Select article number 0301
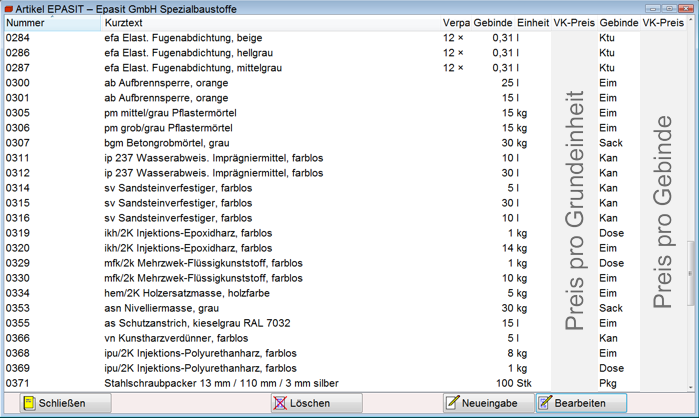This screenshot has height=418, width=699. coord(18,98)
